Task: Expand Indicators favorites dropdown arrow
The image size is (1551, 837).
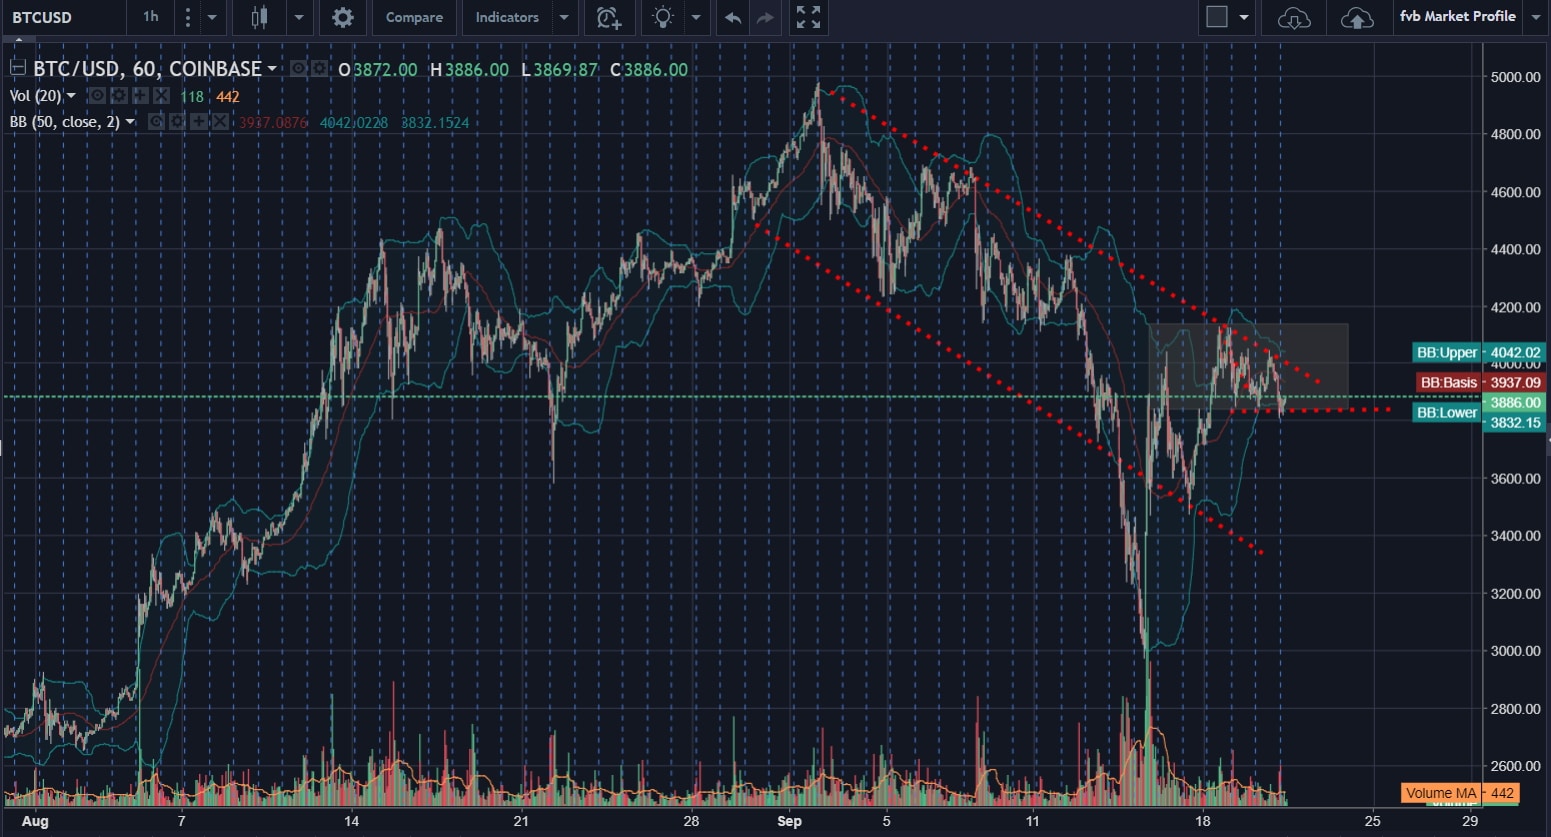Action: coord(564,17)
